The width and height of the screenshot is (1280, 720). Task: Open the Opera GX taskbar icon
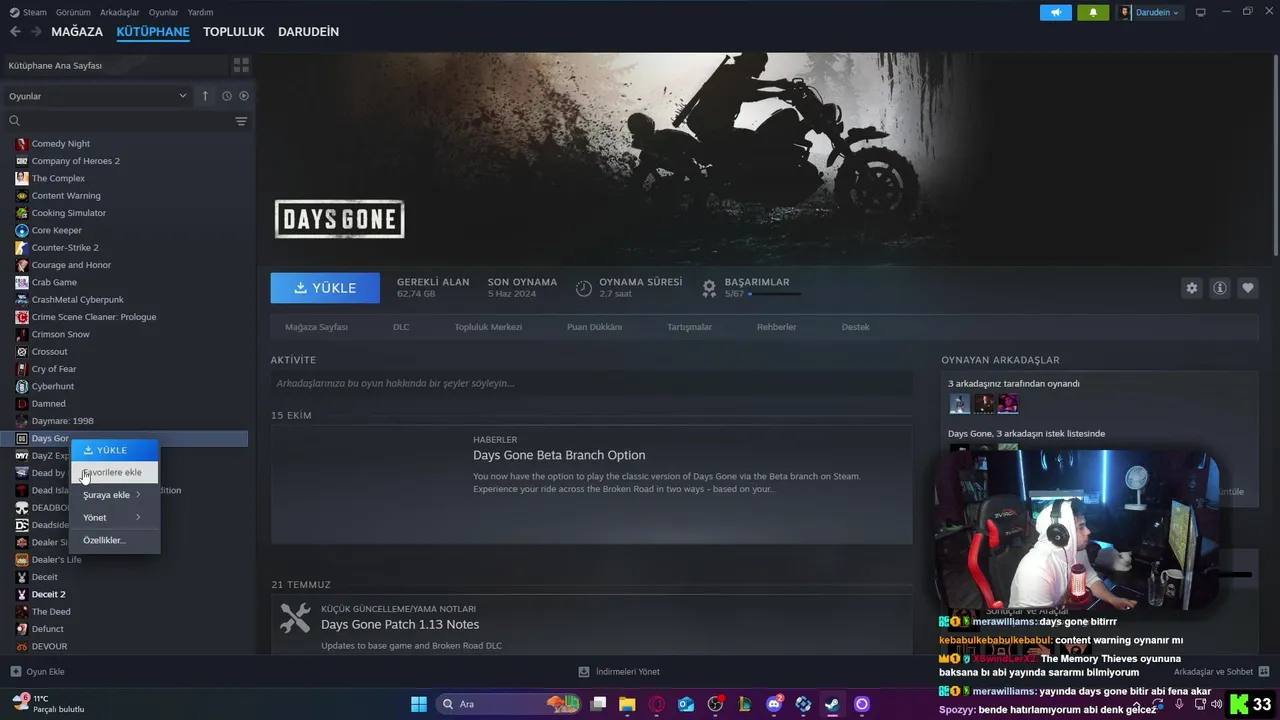pos(657,704)
